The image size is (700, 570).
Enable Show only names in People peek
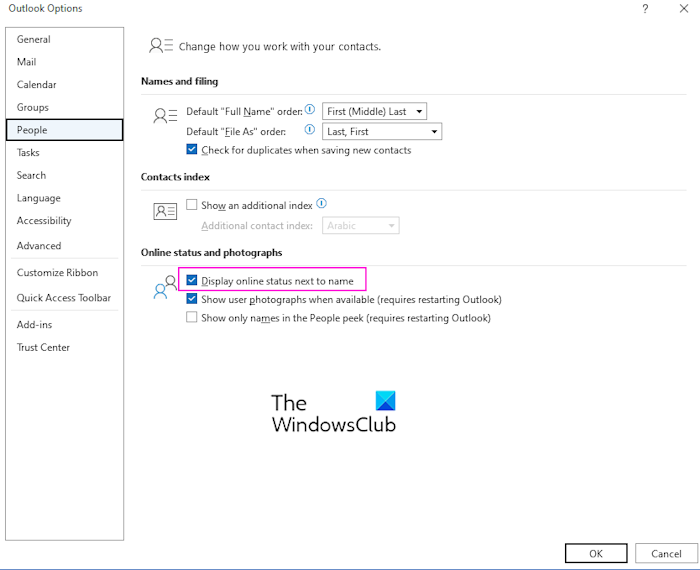(192, 317)
